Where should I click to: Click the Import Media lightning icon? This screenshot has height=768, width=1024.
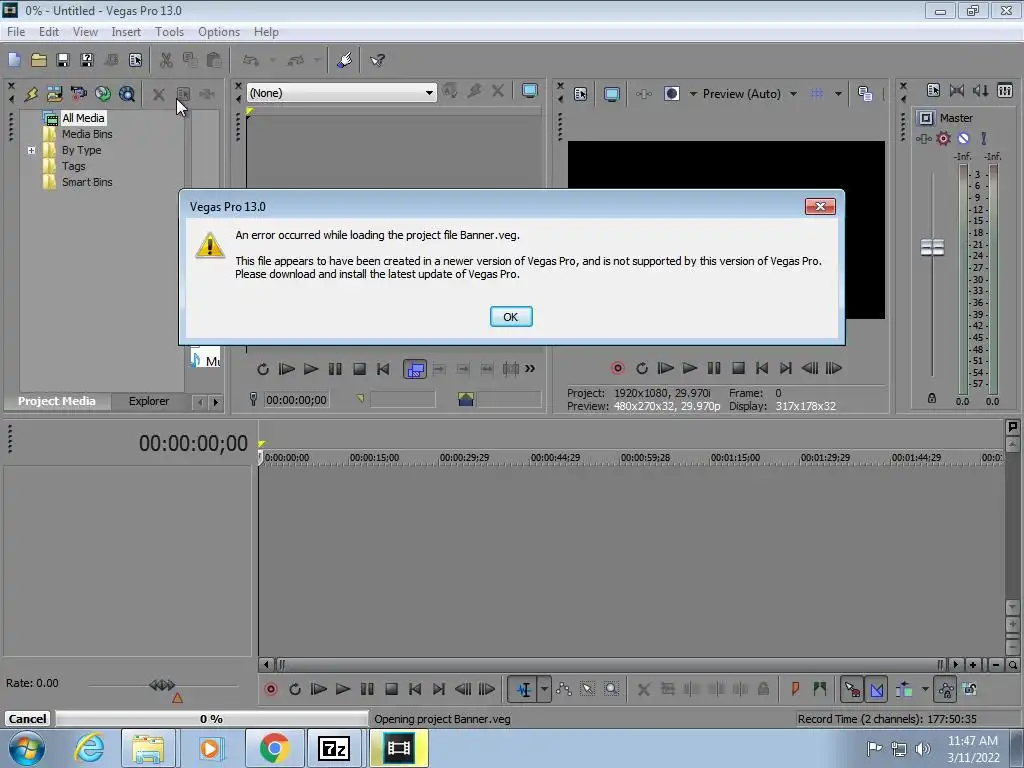[31, 94]
